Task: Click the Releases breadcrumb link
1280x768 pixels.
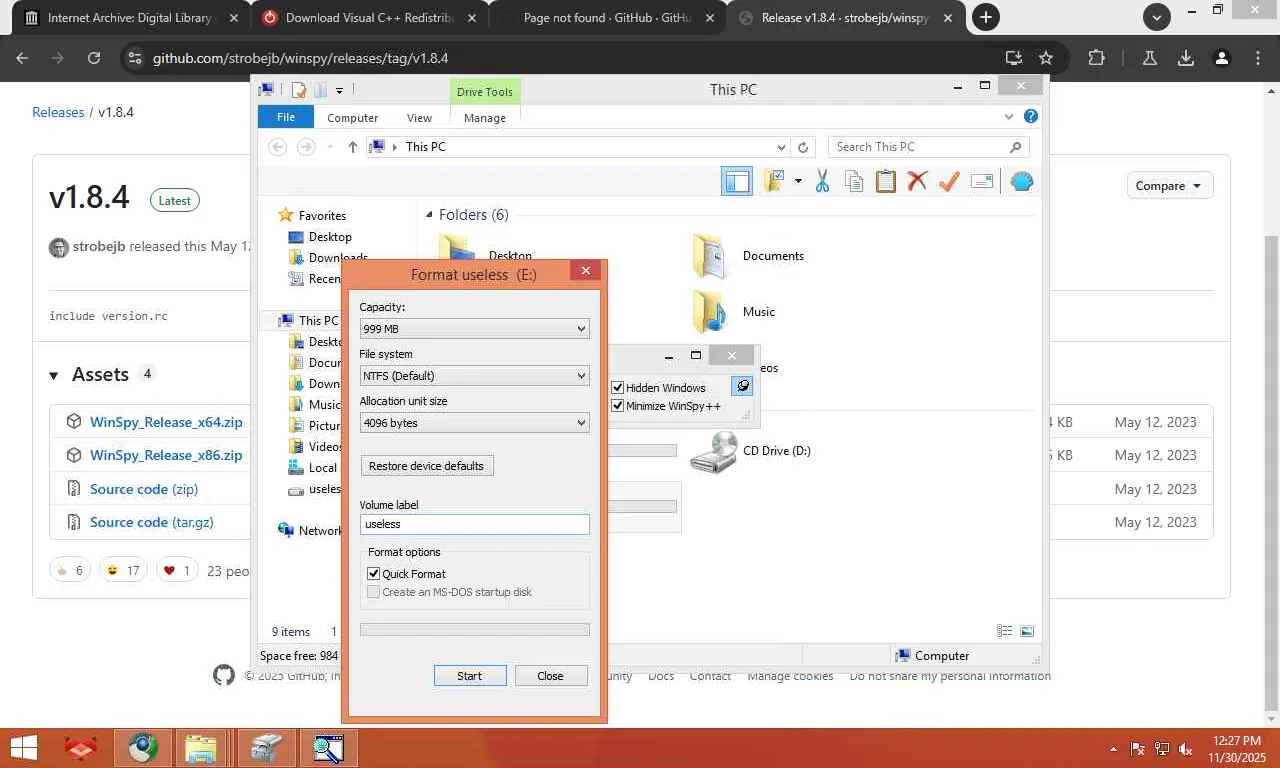Action: (58, 112)
